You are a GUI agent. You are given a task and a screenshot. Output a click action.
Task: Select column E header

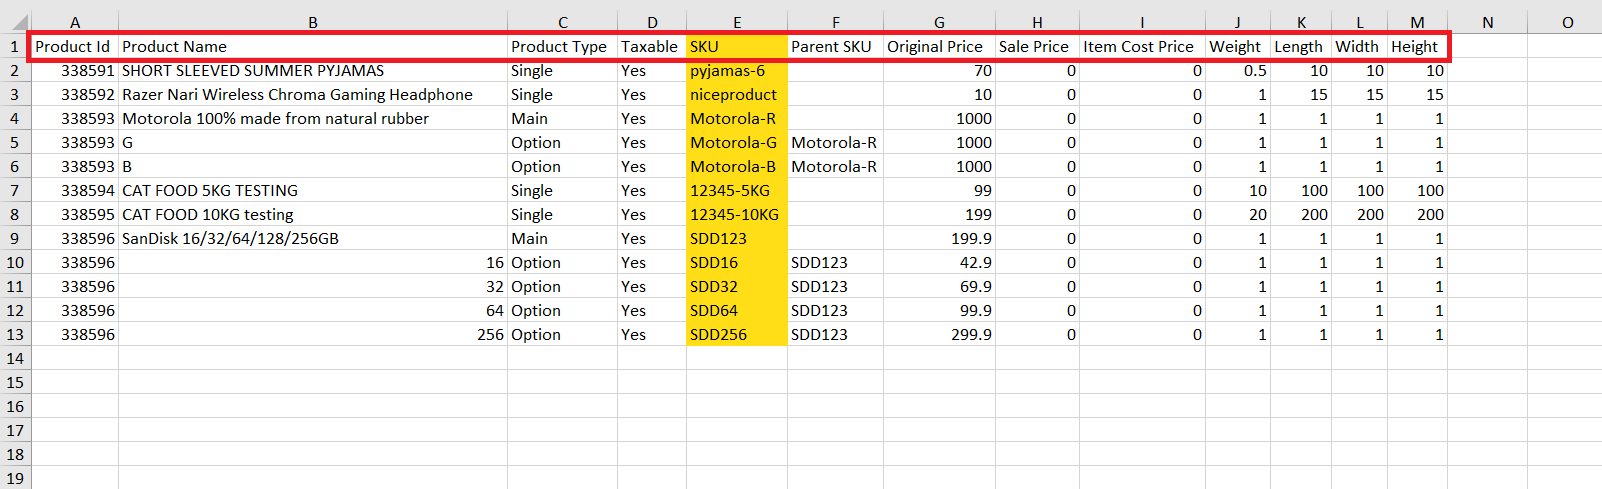[x=737, y=22]
